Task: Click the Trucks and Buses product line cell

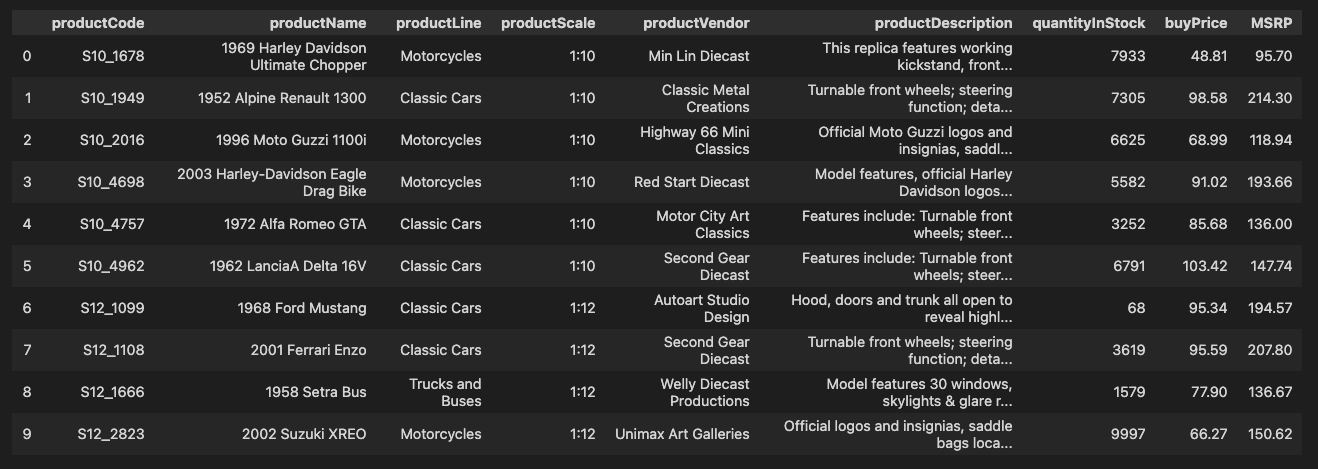Action: click(x=445, y=392)
